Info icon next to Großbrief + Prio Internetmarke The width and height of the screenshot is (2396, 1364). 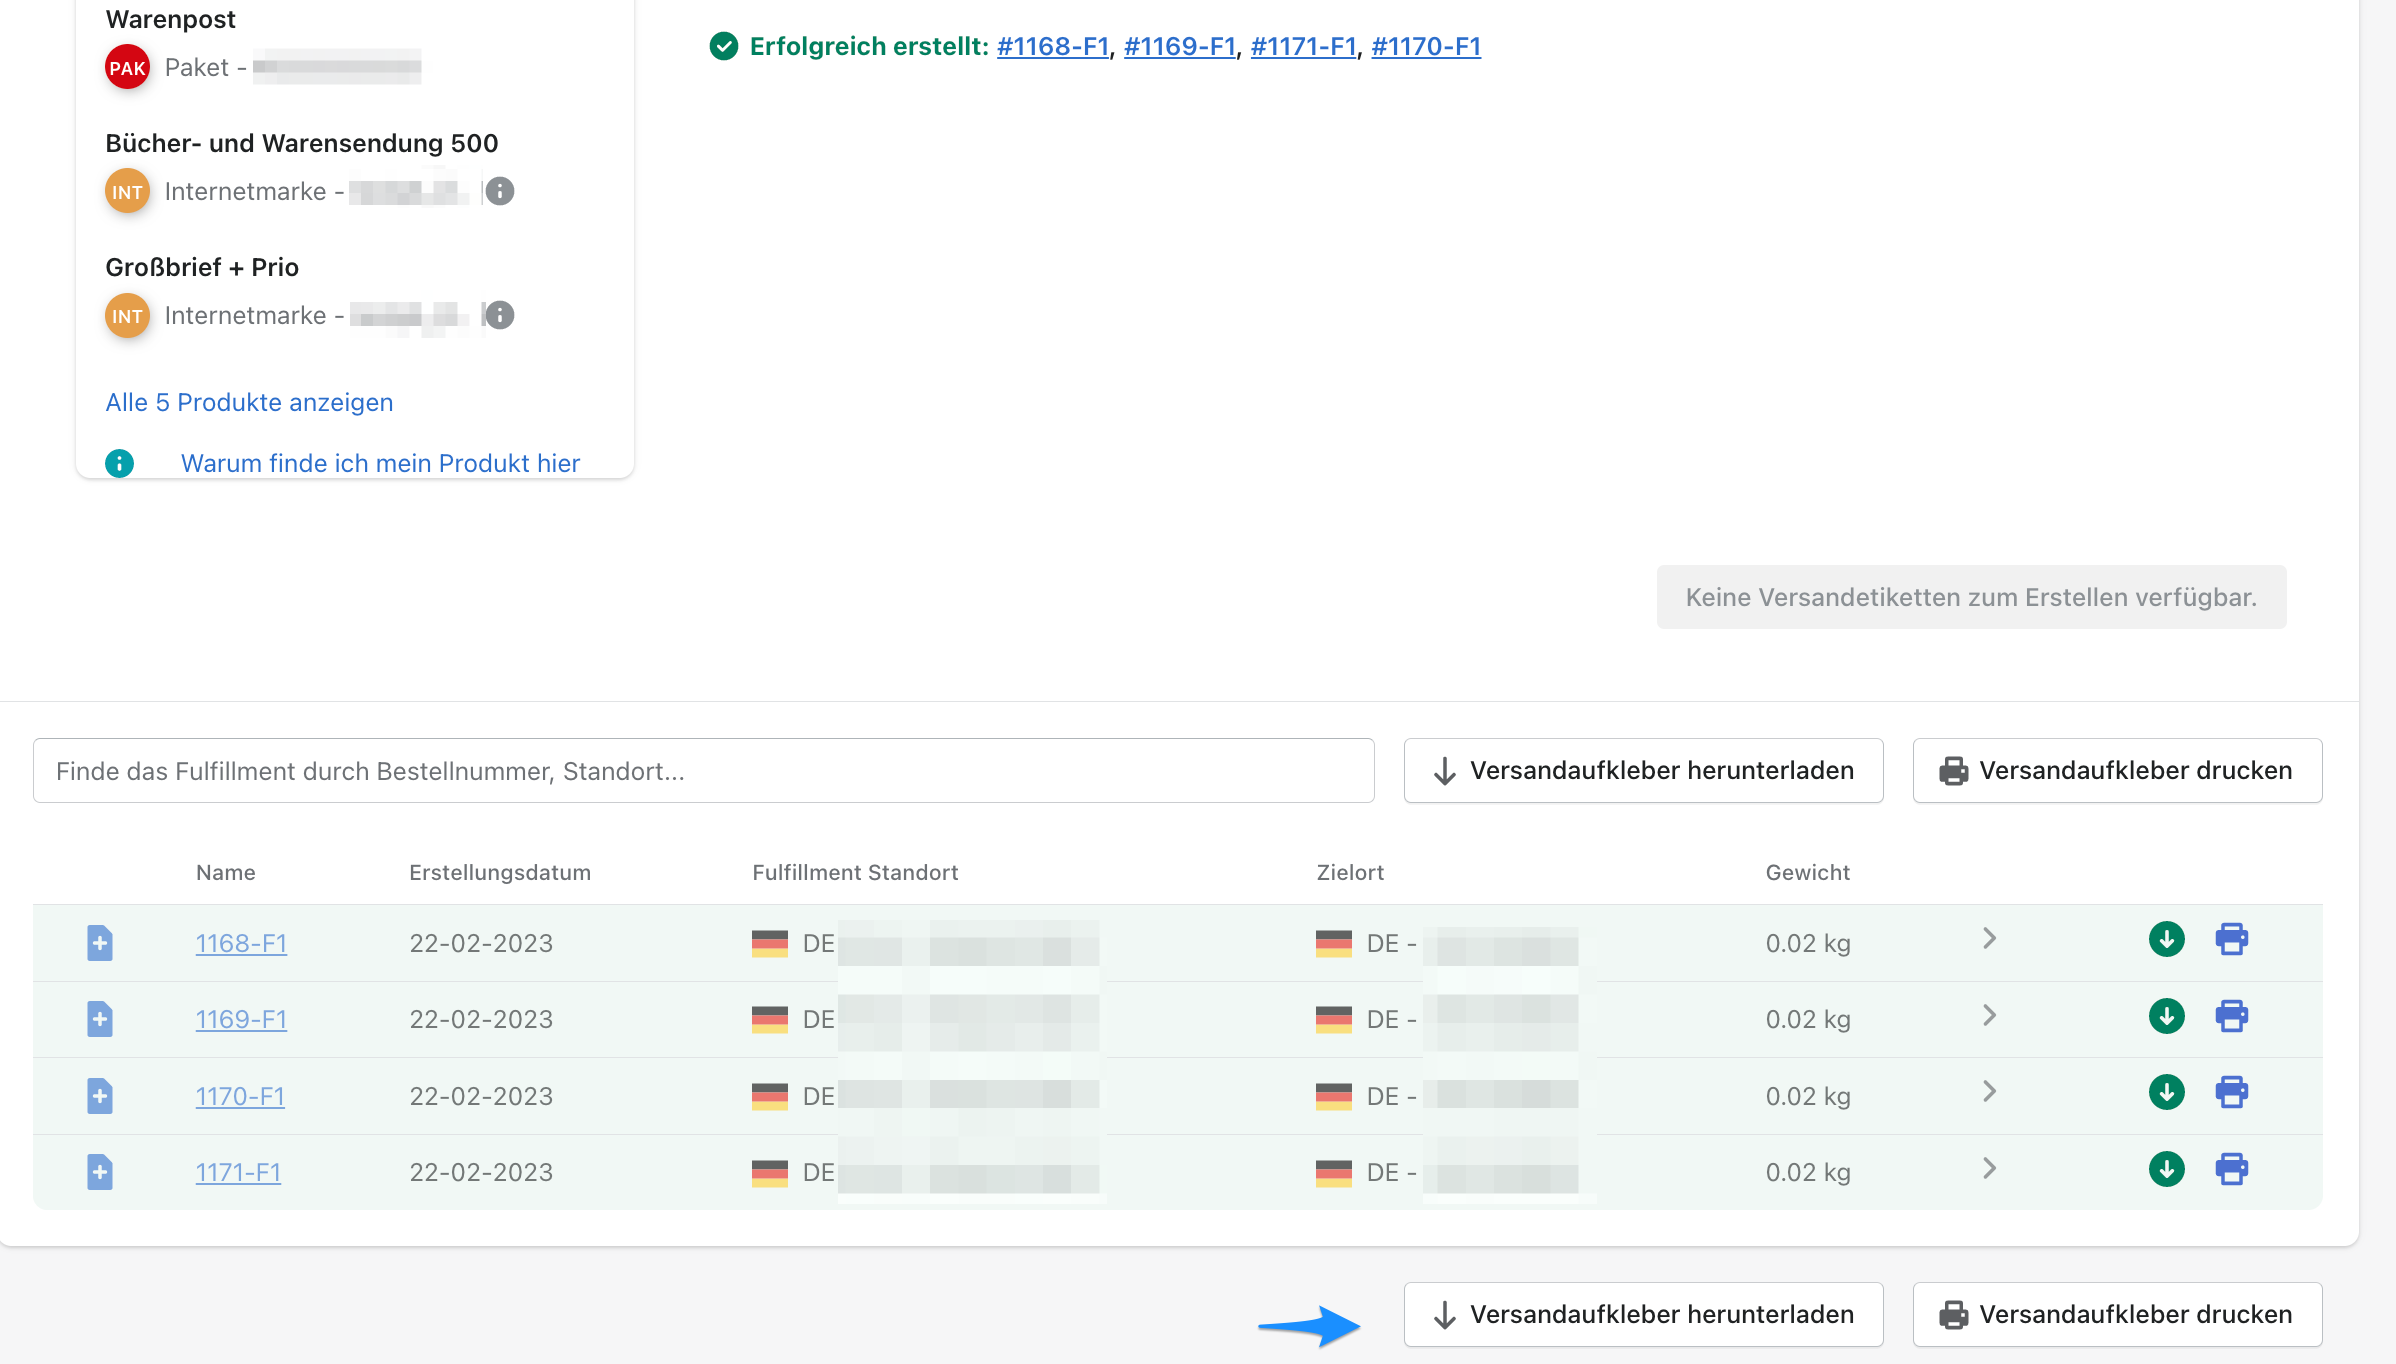coord(500,315)
